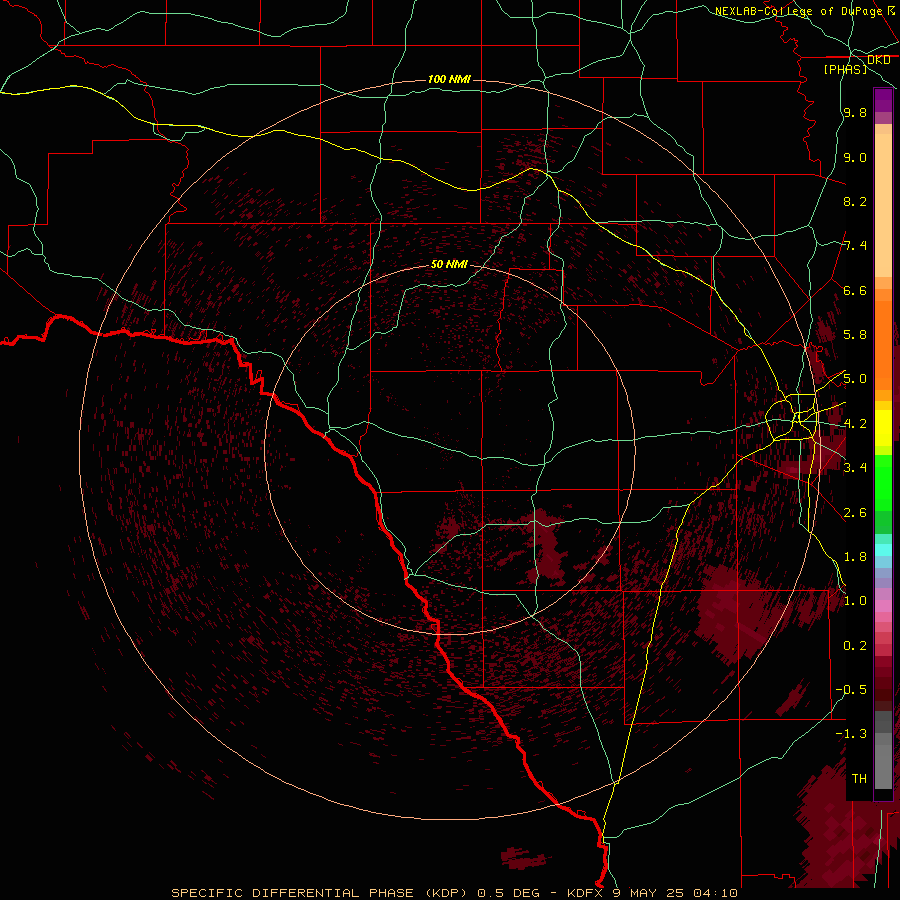Click the 1.8 value on the color scale
The width and height of the screenshot is (900, 900).
(855, 557)
